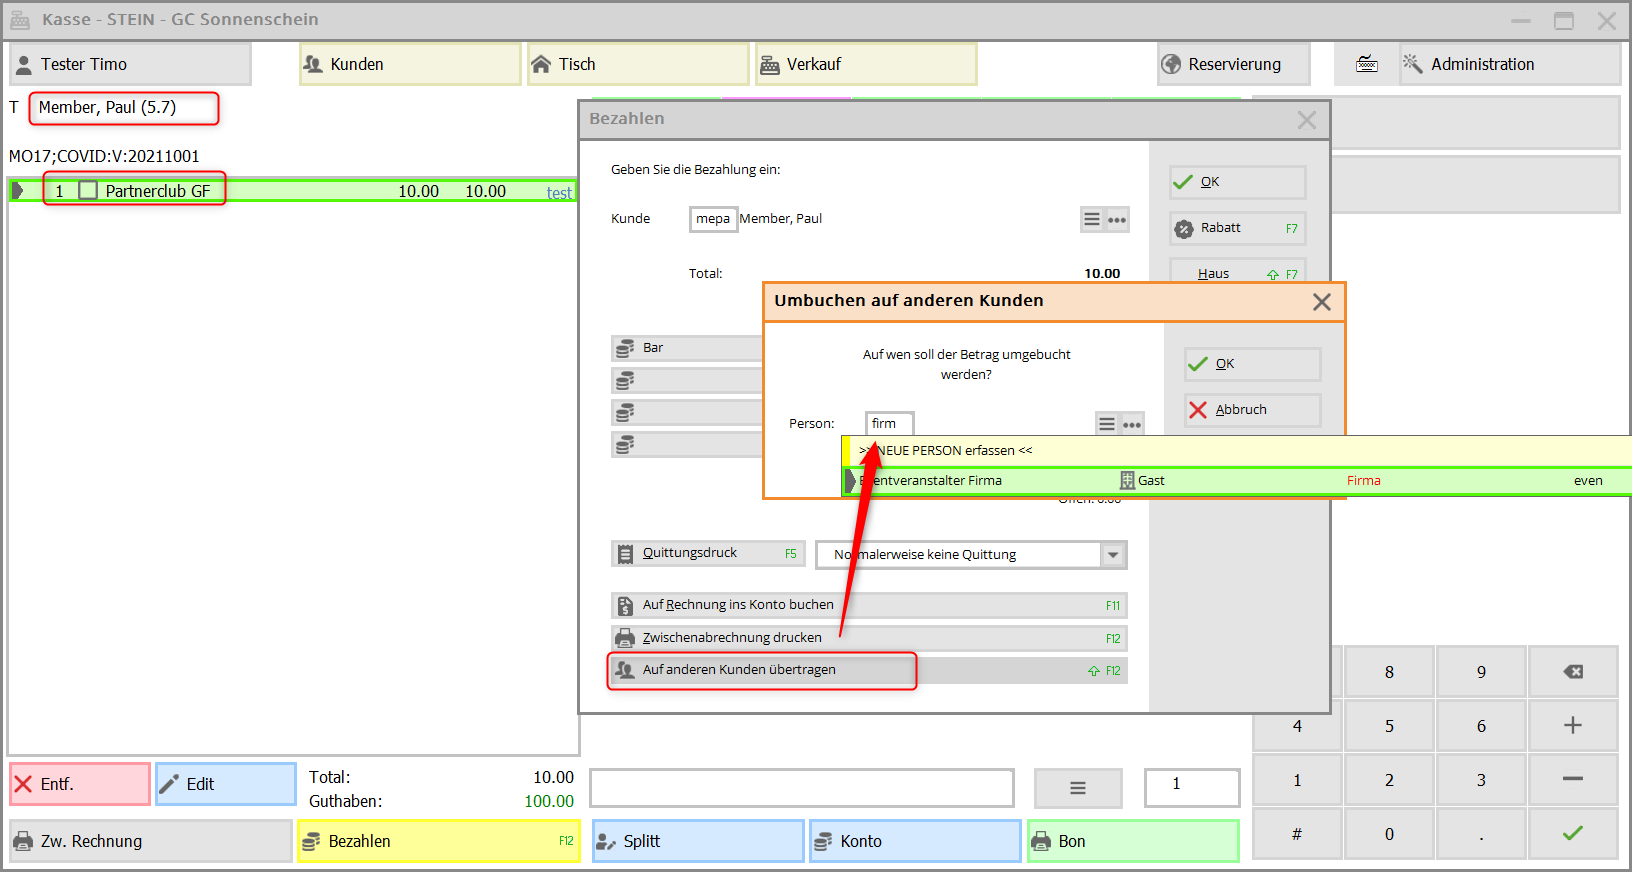Toggle checkbox on Partnerclub GF row

pos(88,190)
